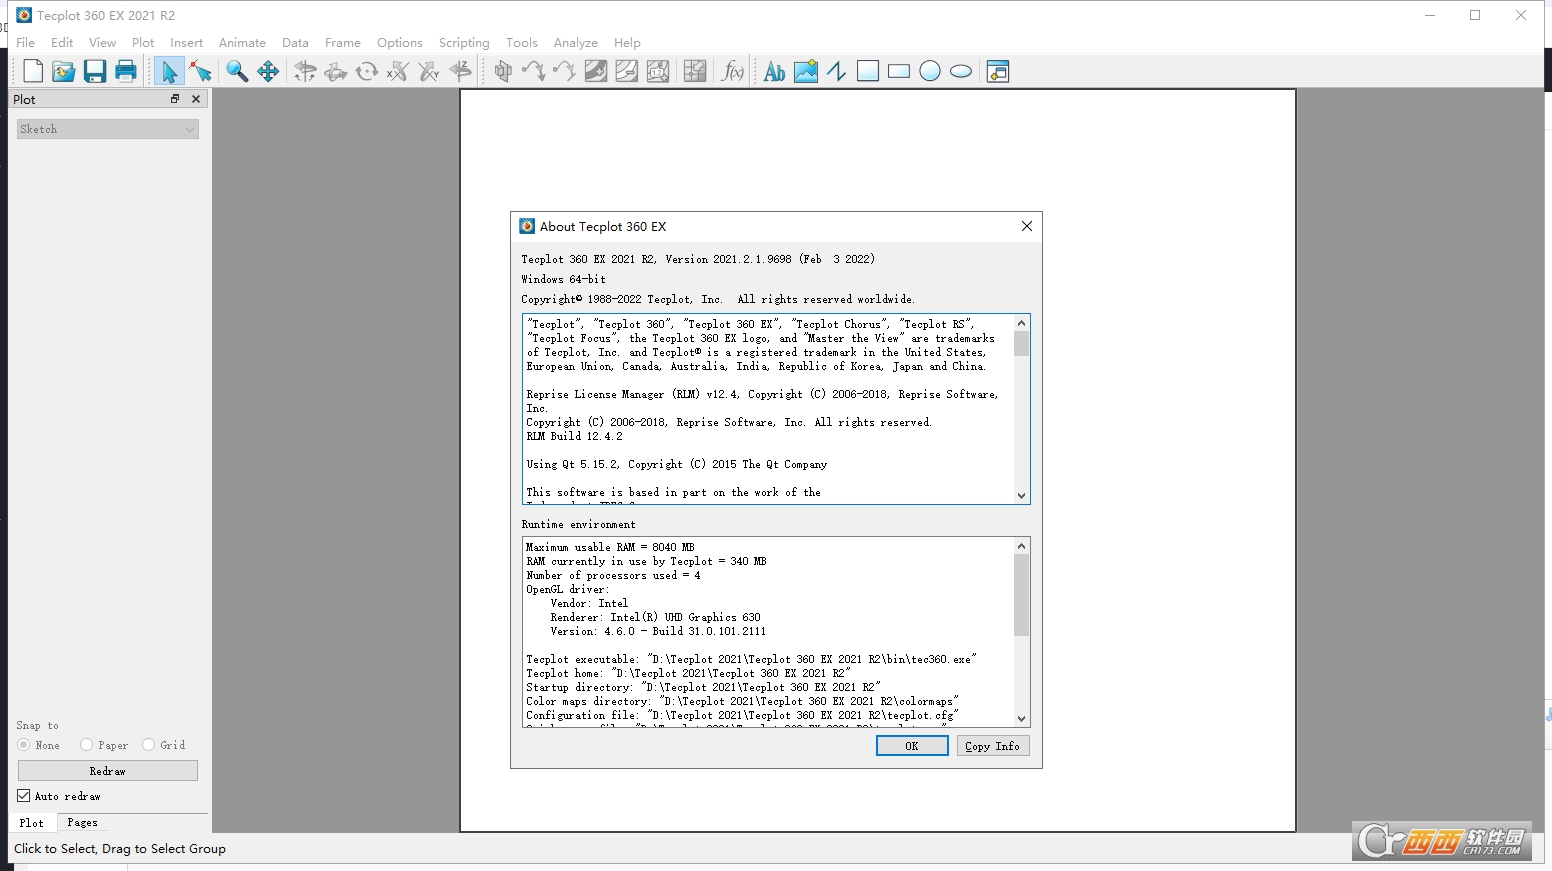The image size is (1552, 871).
Task: Select the Ab text insert tool
Action: pyautogui.click(x=774, y=71)
